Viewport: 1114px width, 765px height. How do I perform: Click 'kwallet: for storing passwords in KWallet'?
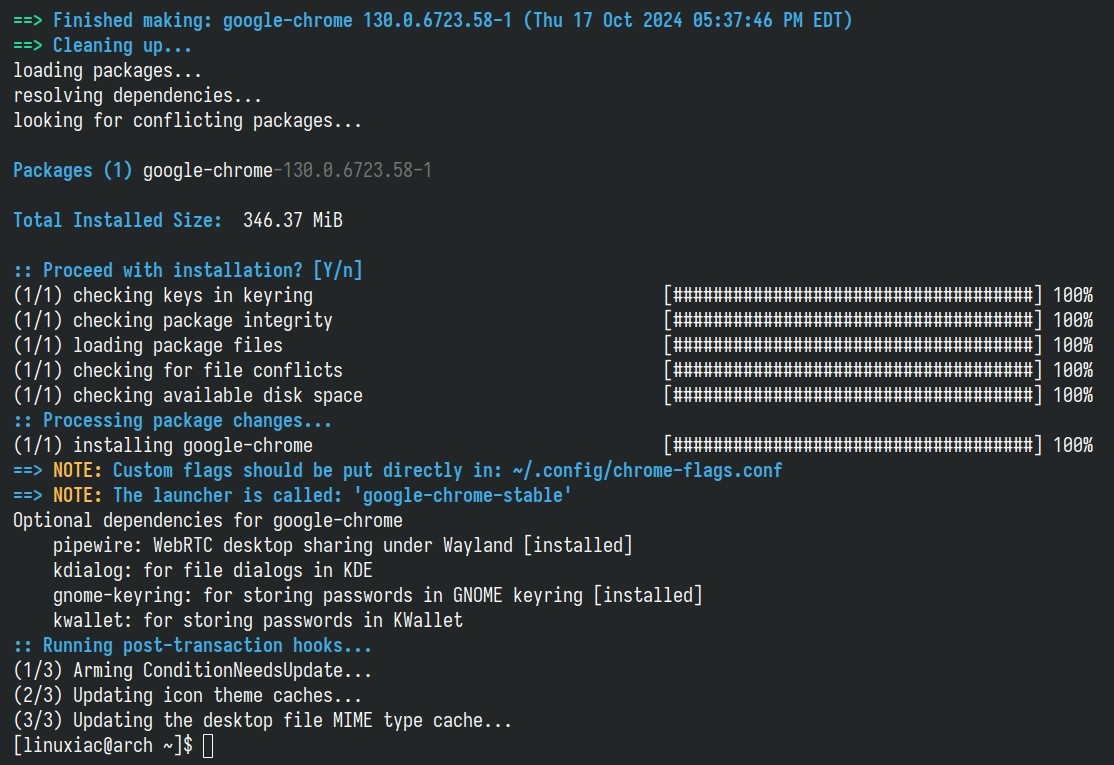(258, 620)
